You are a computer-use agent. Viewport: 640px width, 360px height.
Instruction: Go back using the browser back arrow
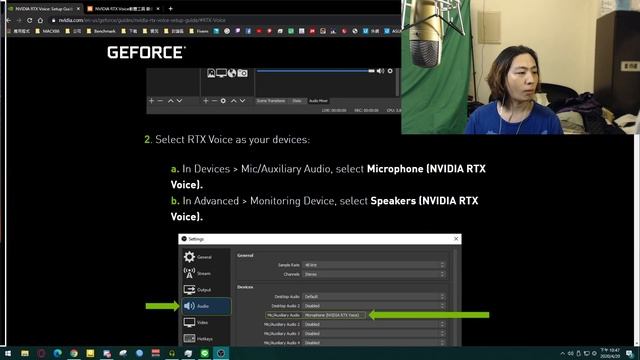coord(9,20)
